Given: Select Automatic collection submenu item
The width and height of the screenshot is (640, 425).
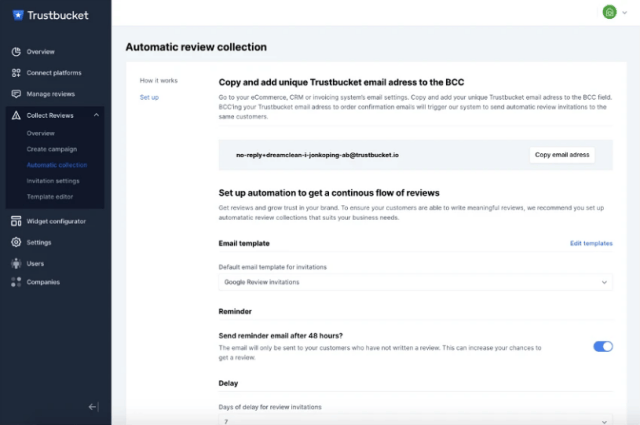Looking at the screenshot, I should [x=57, y=165].
